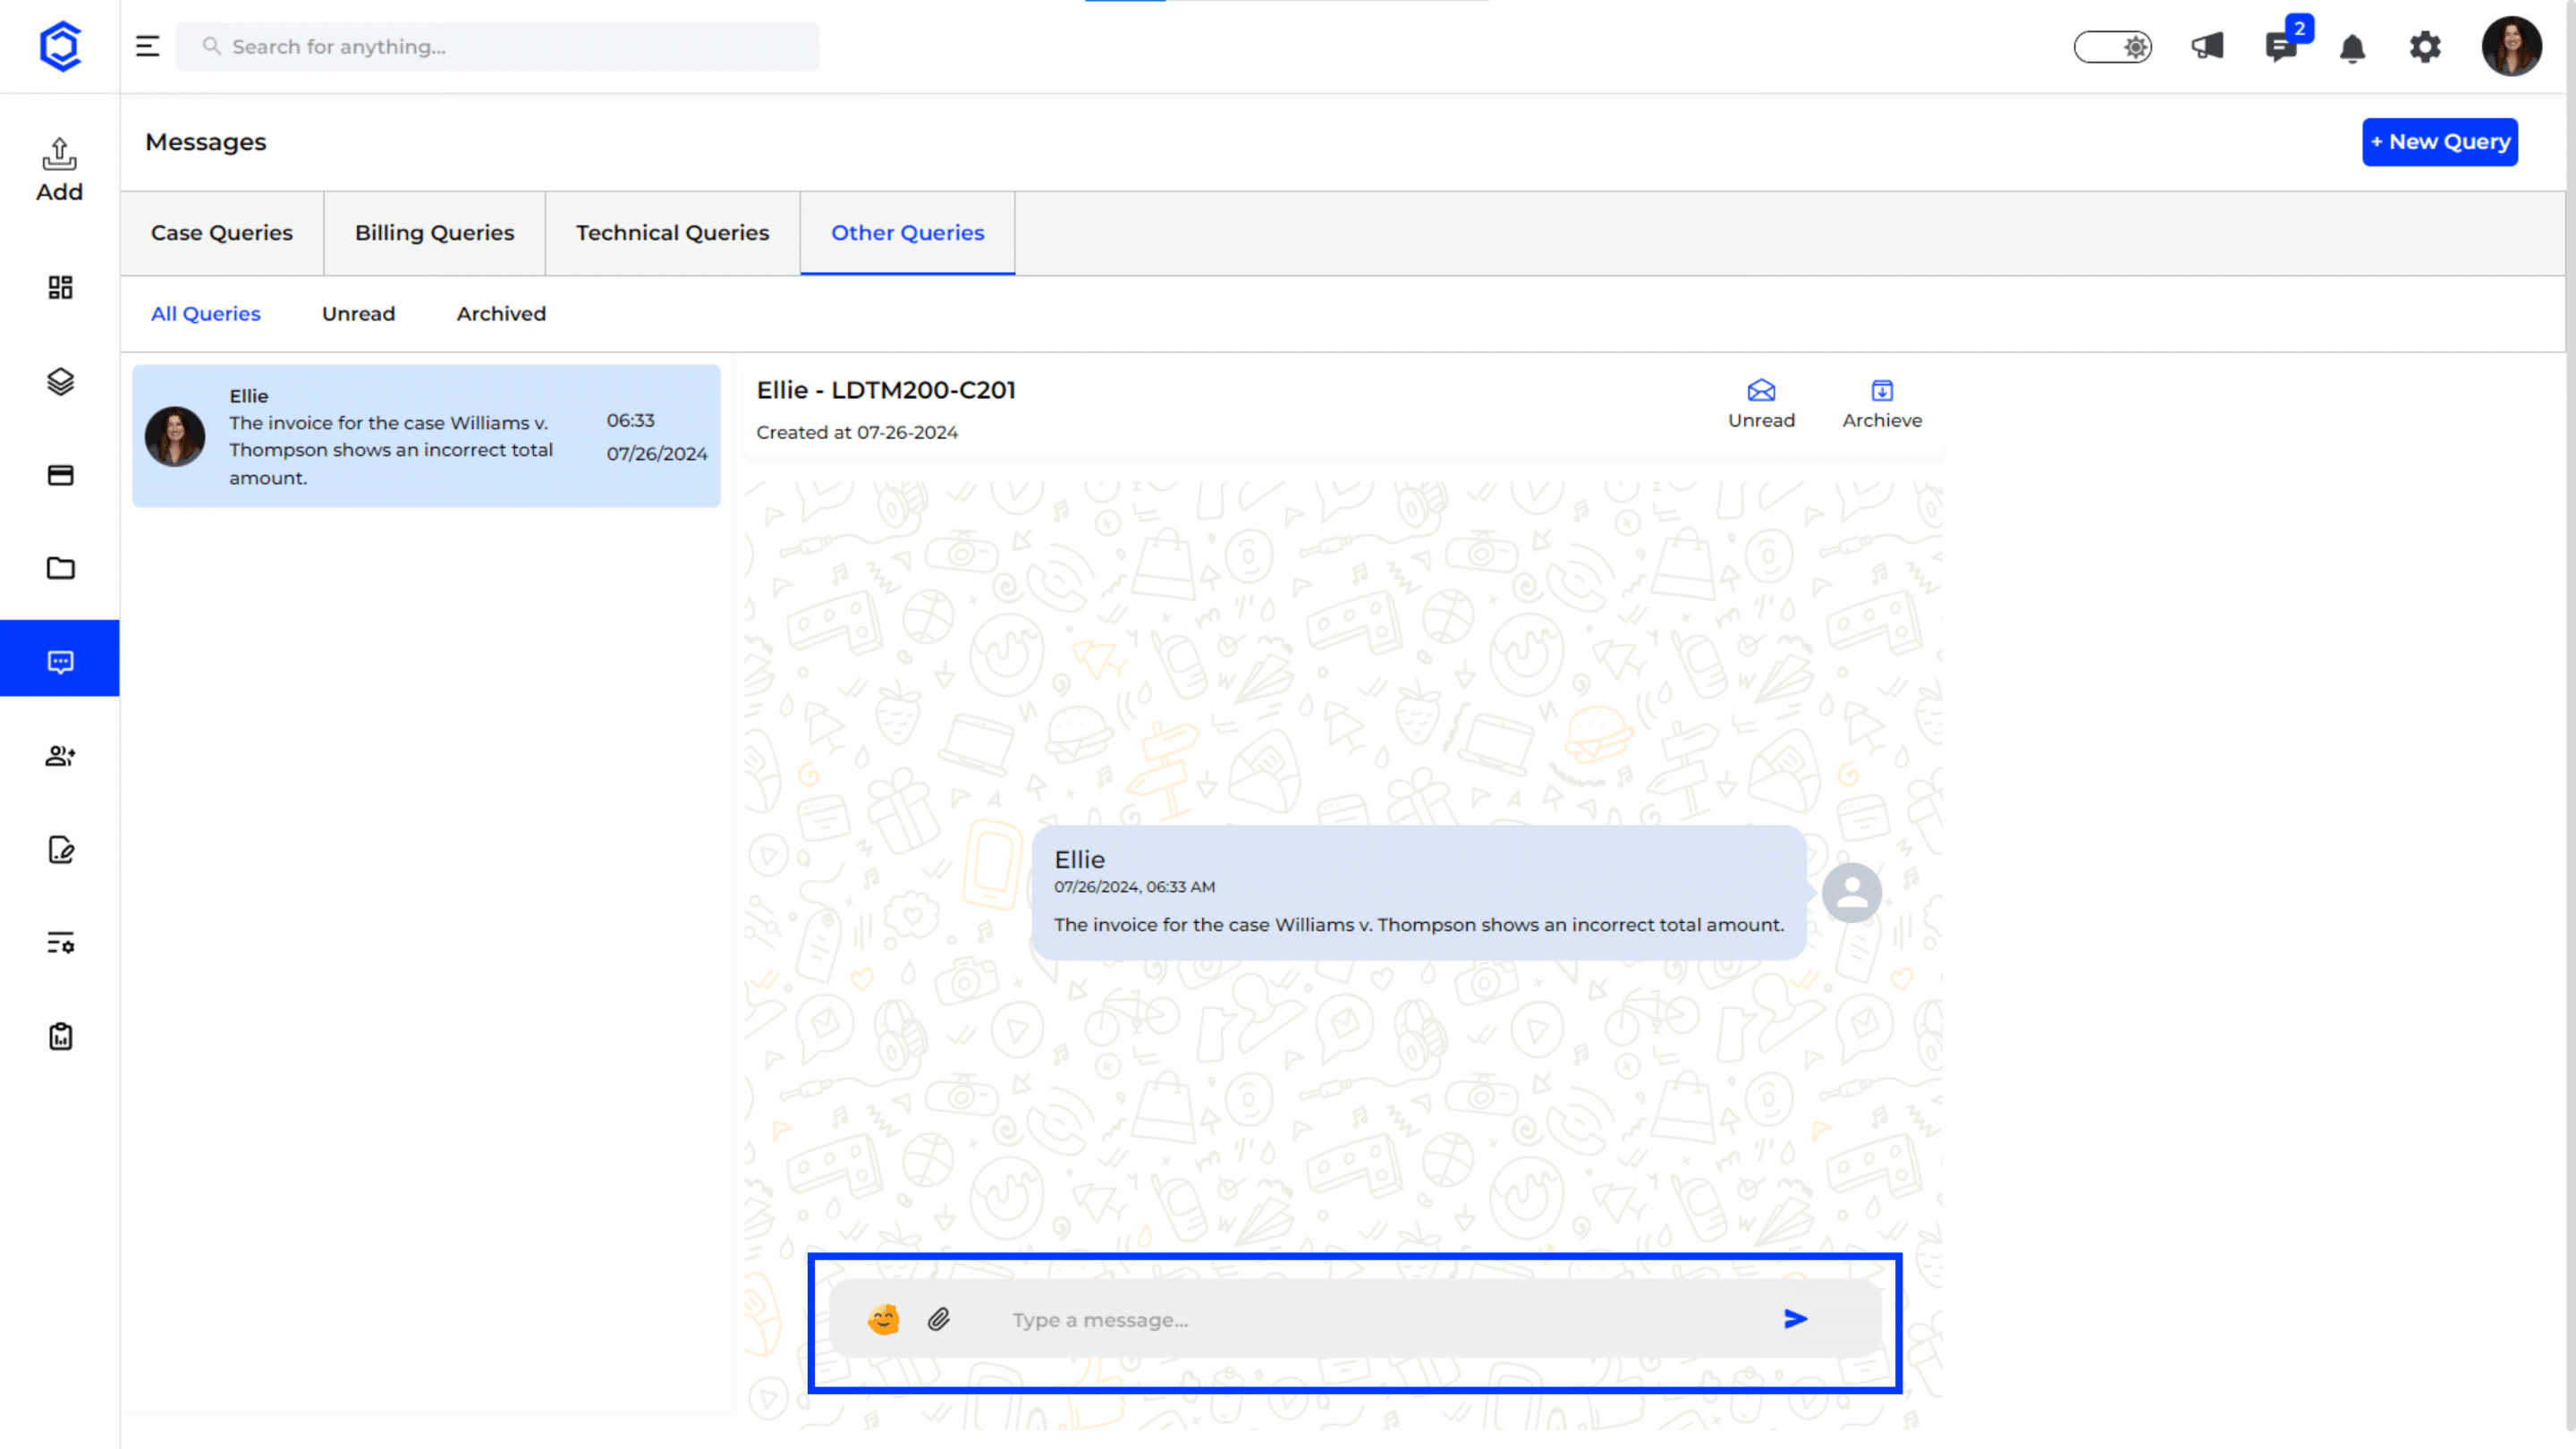
Task: Open the list settings icon in sidebar
Action: point(60,943)
